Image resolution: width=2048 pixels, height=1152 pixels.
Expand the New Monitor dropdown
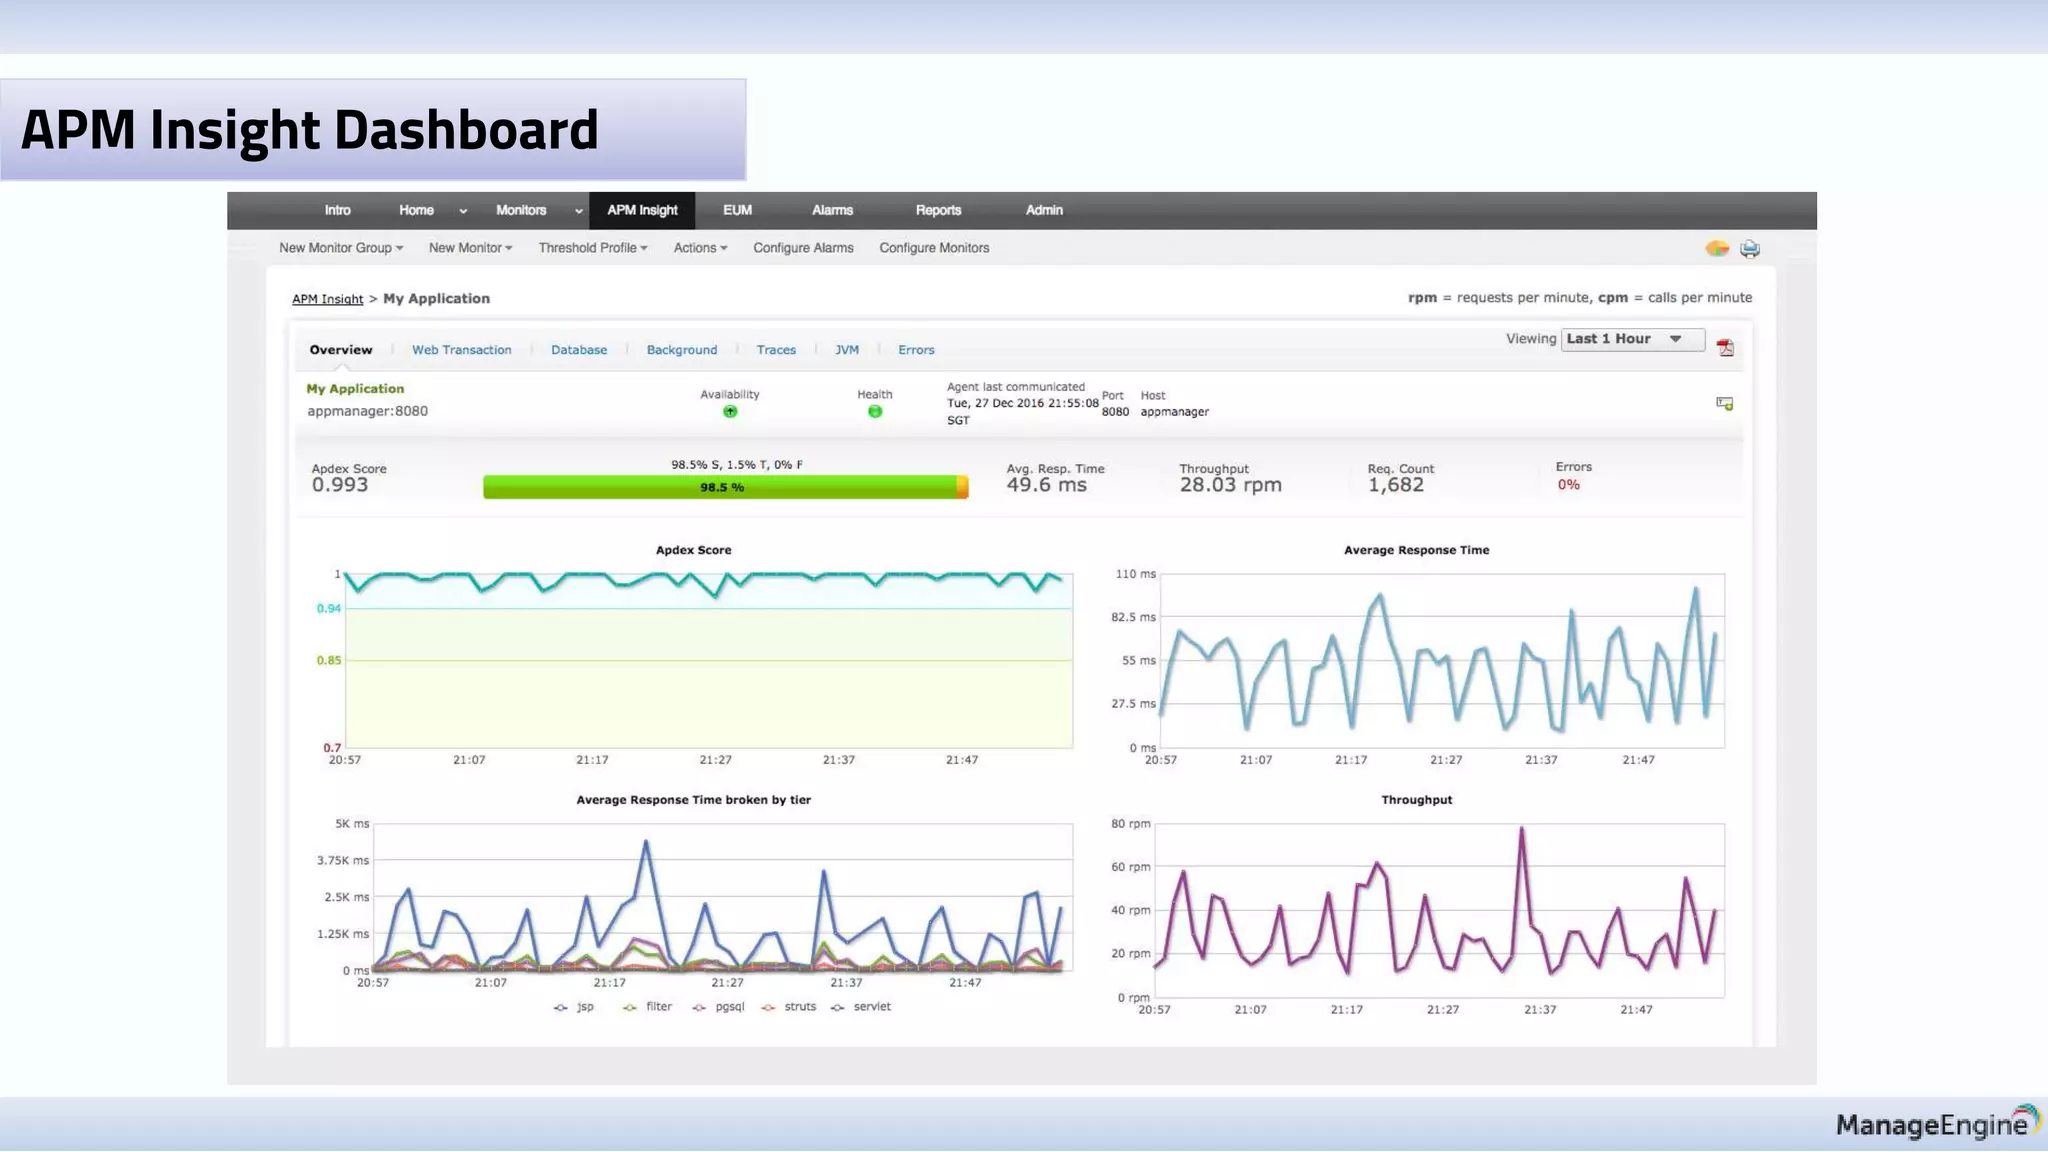tap(470, 248)
